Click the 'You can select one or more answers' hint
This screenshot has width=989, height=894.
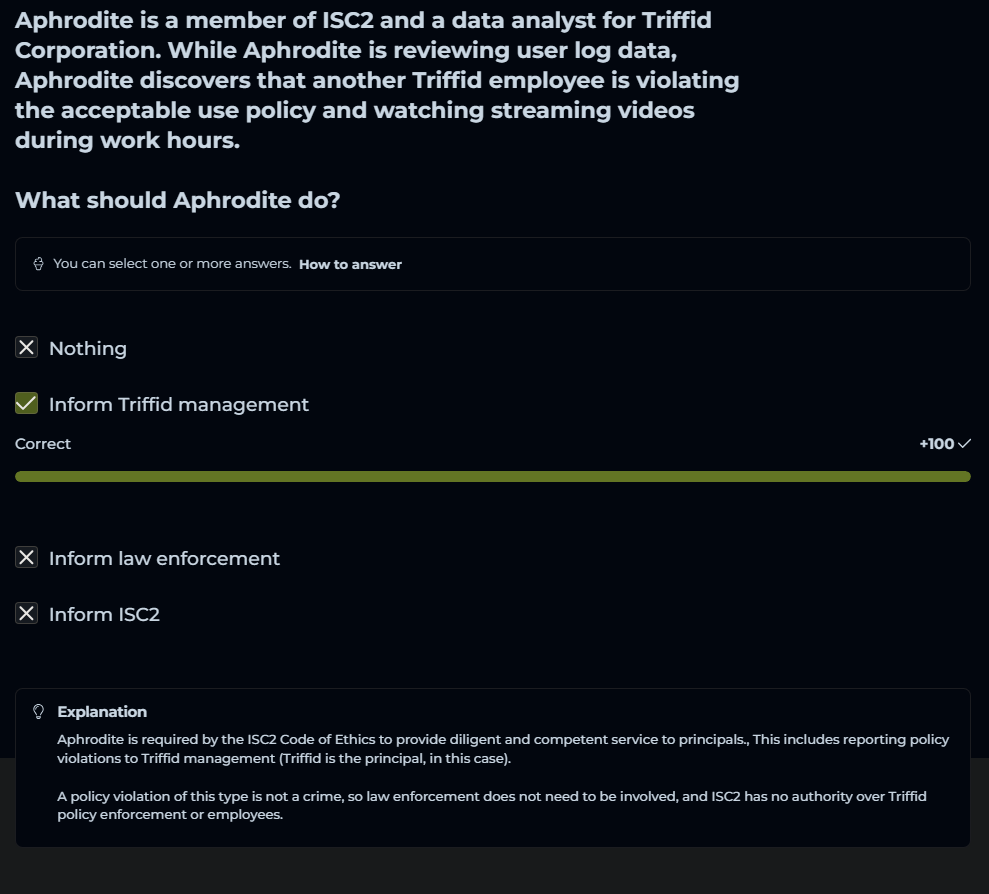tap(172, 264)
